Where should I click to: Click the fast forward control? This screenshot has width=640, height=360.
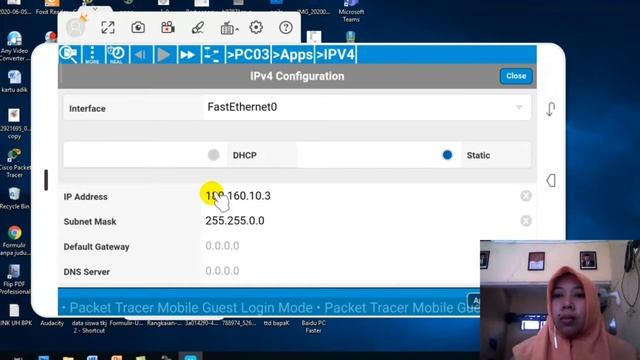(188, 55)
